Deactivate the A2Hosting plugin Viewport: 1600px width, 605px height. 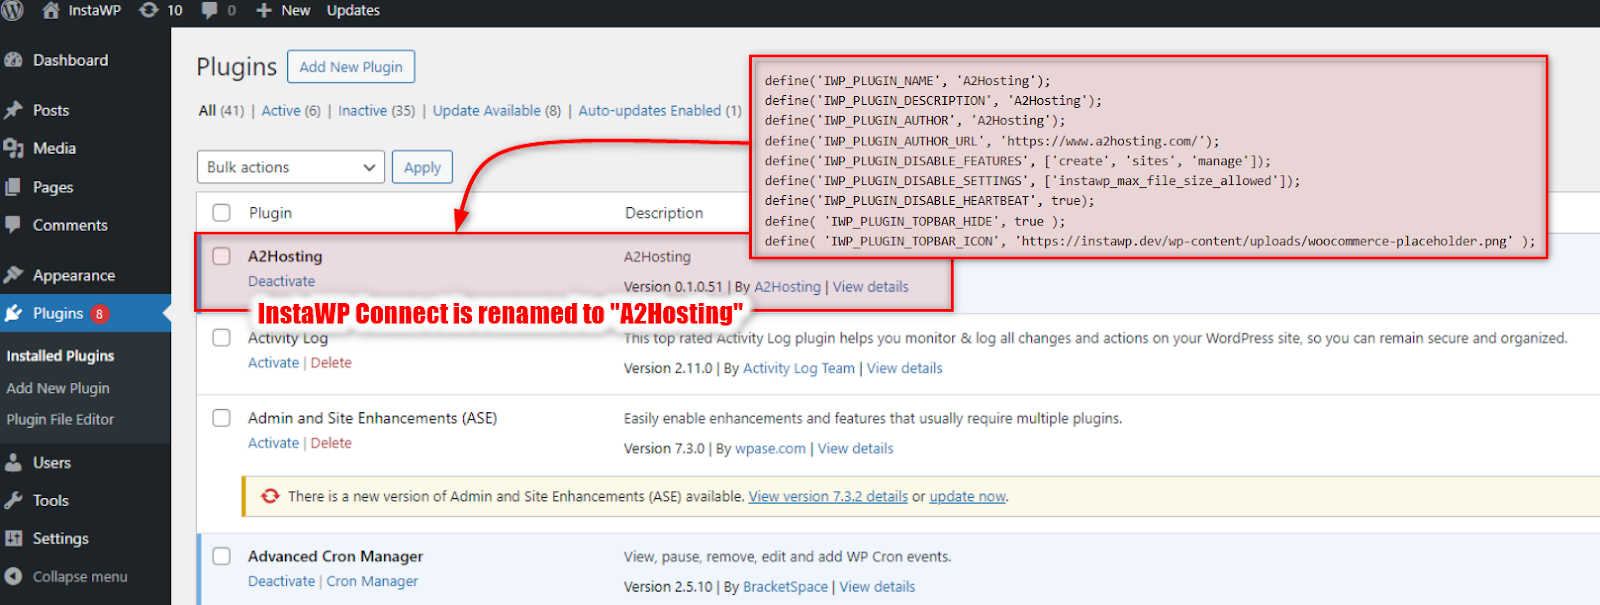pos(281,282)
